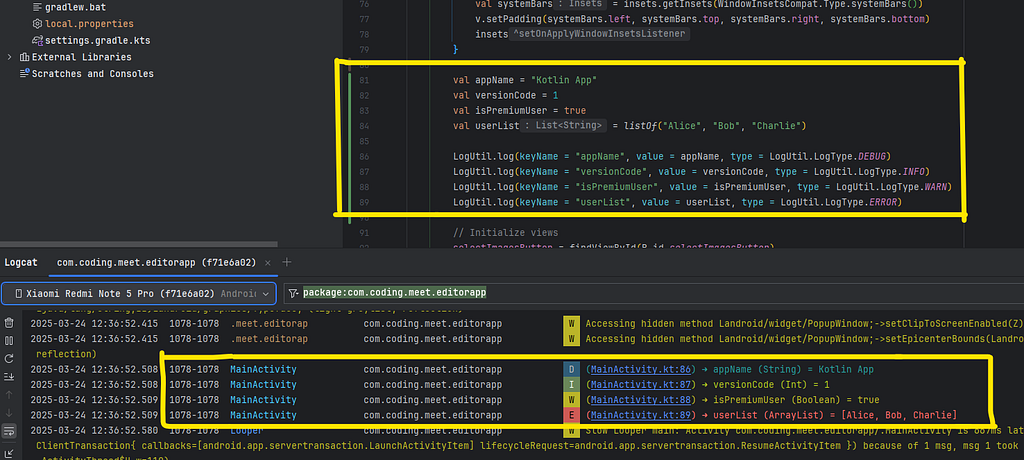The image size is (1024, 460).
Task: Click the List<String> inlay hint
Action: 564,125
